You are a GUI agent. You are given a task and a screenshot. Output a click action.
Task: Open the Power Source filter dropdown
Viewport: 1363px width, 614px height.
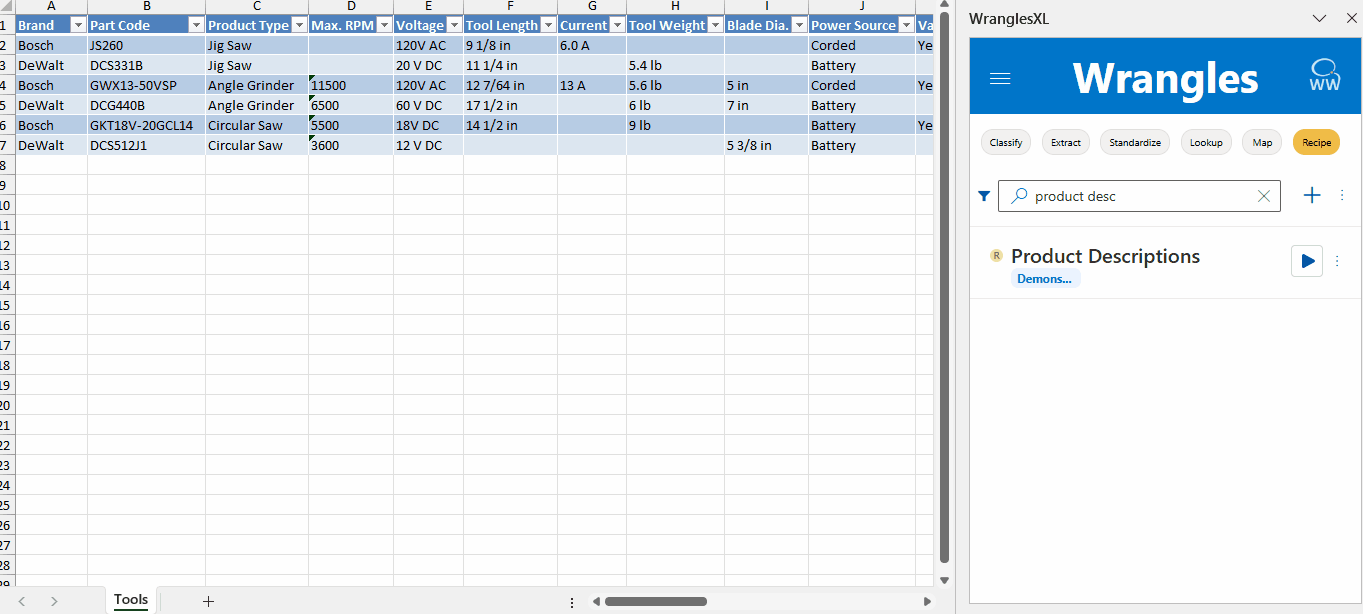[x=905, y=24]
